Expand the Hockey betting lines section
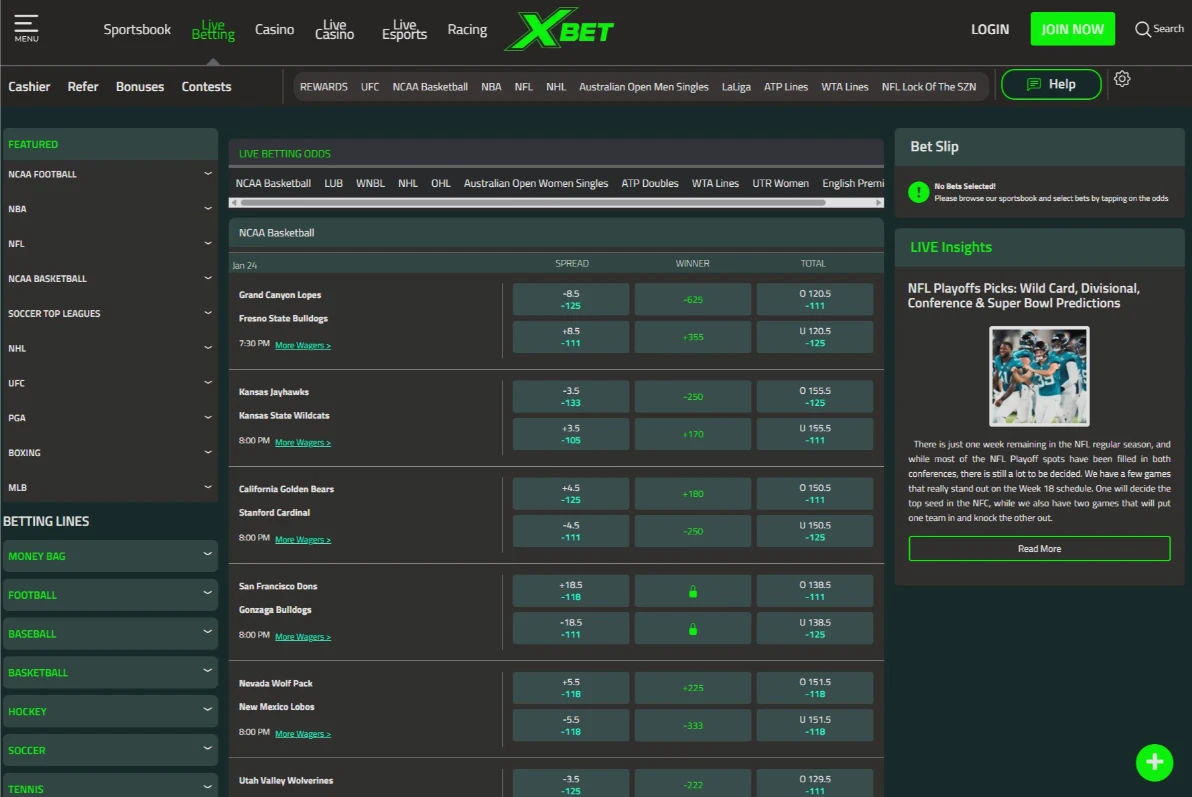The height and width of the screenshot is (797, 1192). point(110,711)
